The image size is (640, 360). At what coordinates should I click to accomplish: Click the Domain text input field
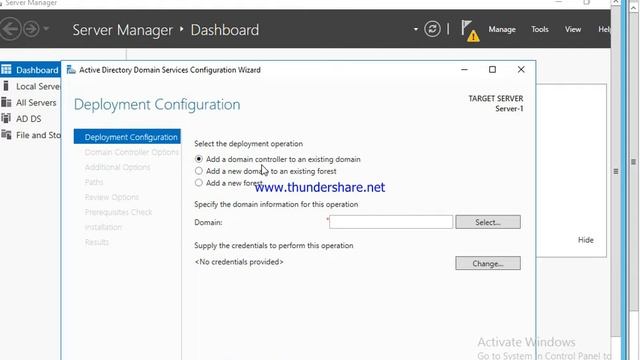pos(391,222)
